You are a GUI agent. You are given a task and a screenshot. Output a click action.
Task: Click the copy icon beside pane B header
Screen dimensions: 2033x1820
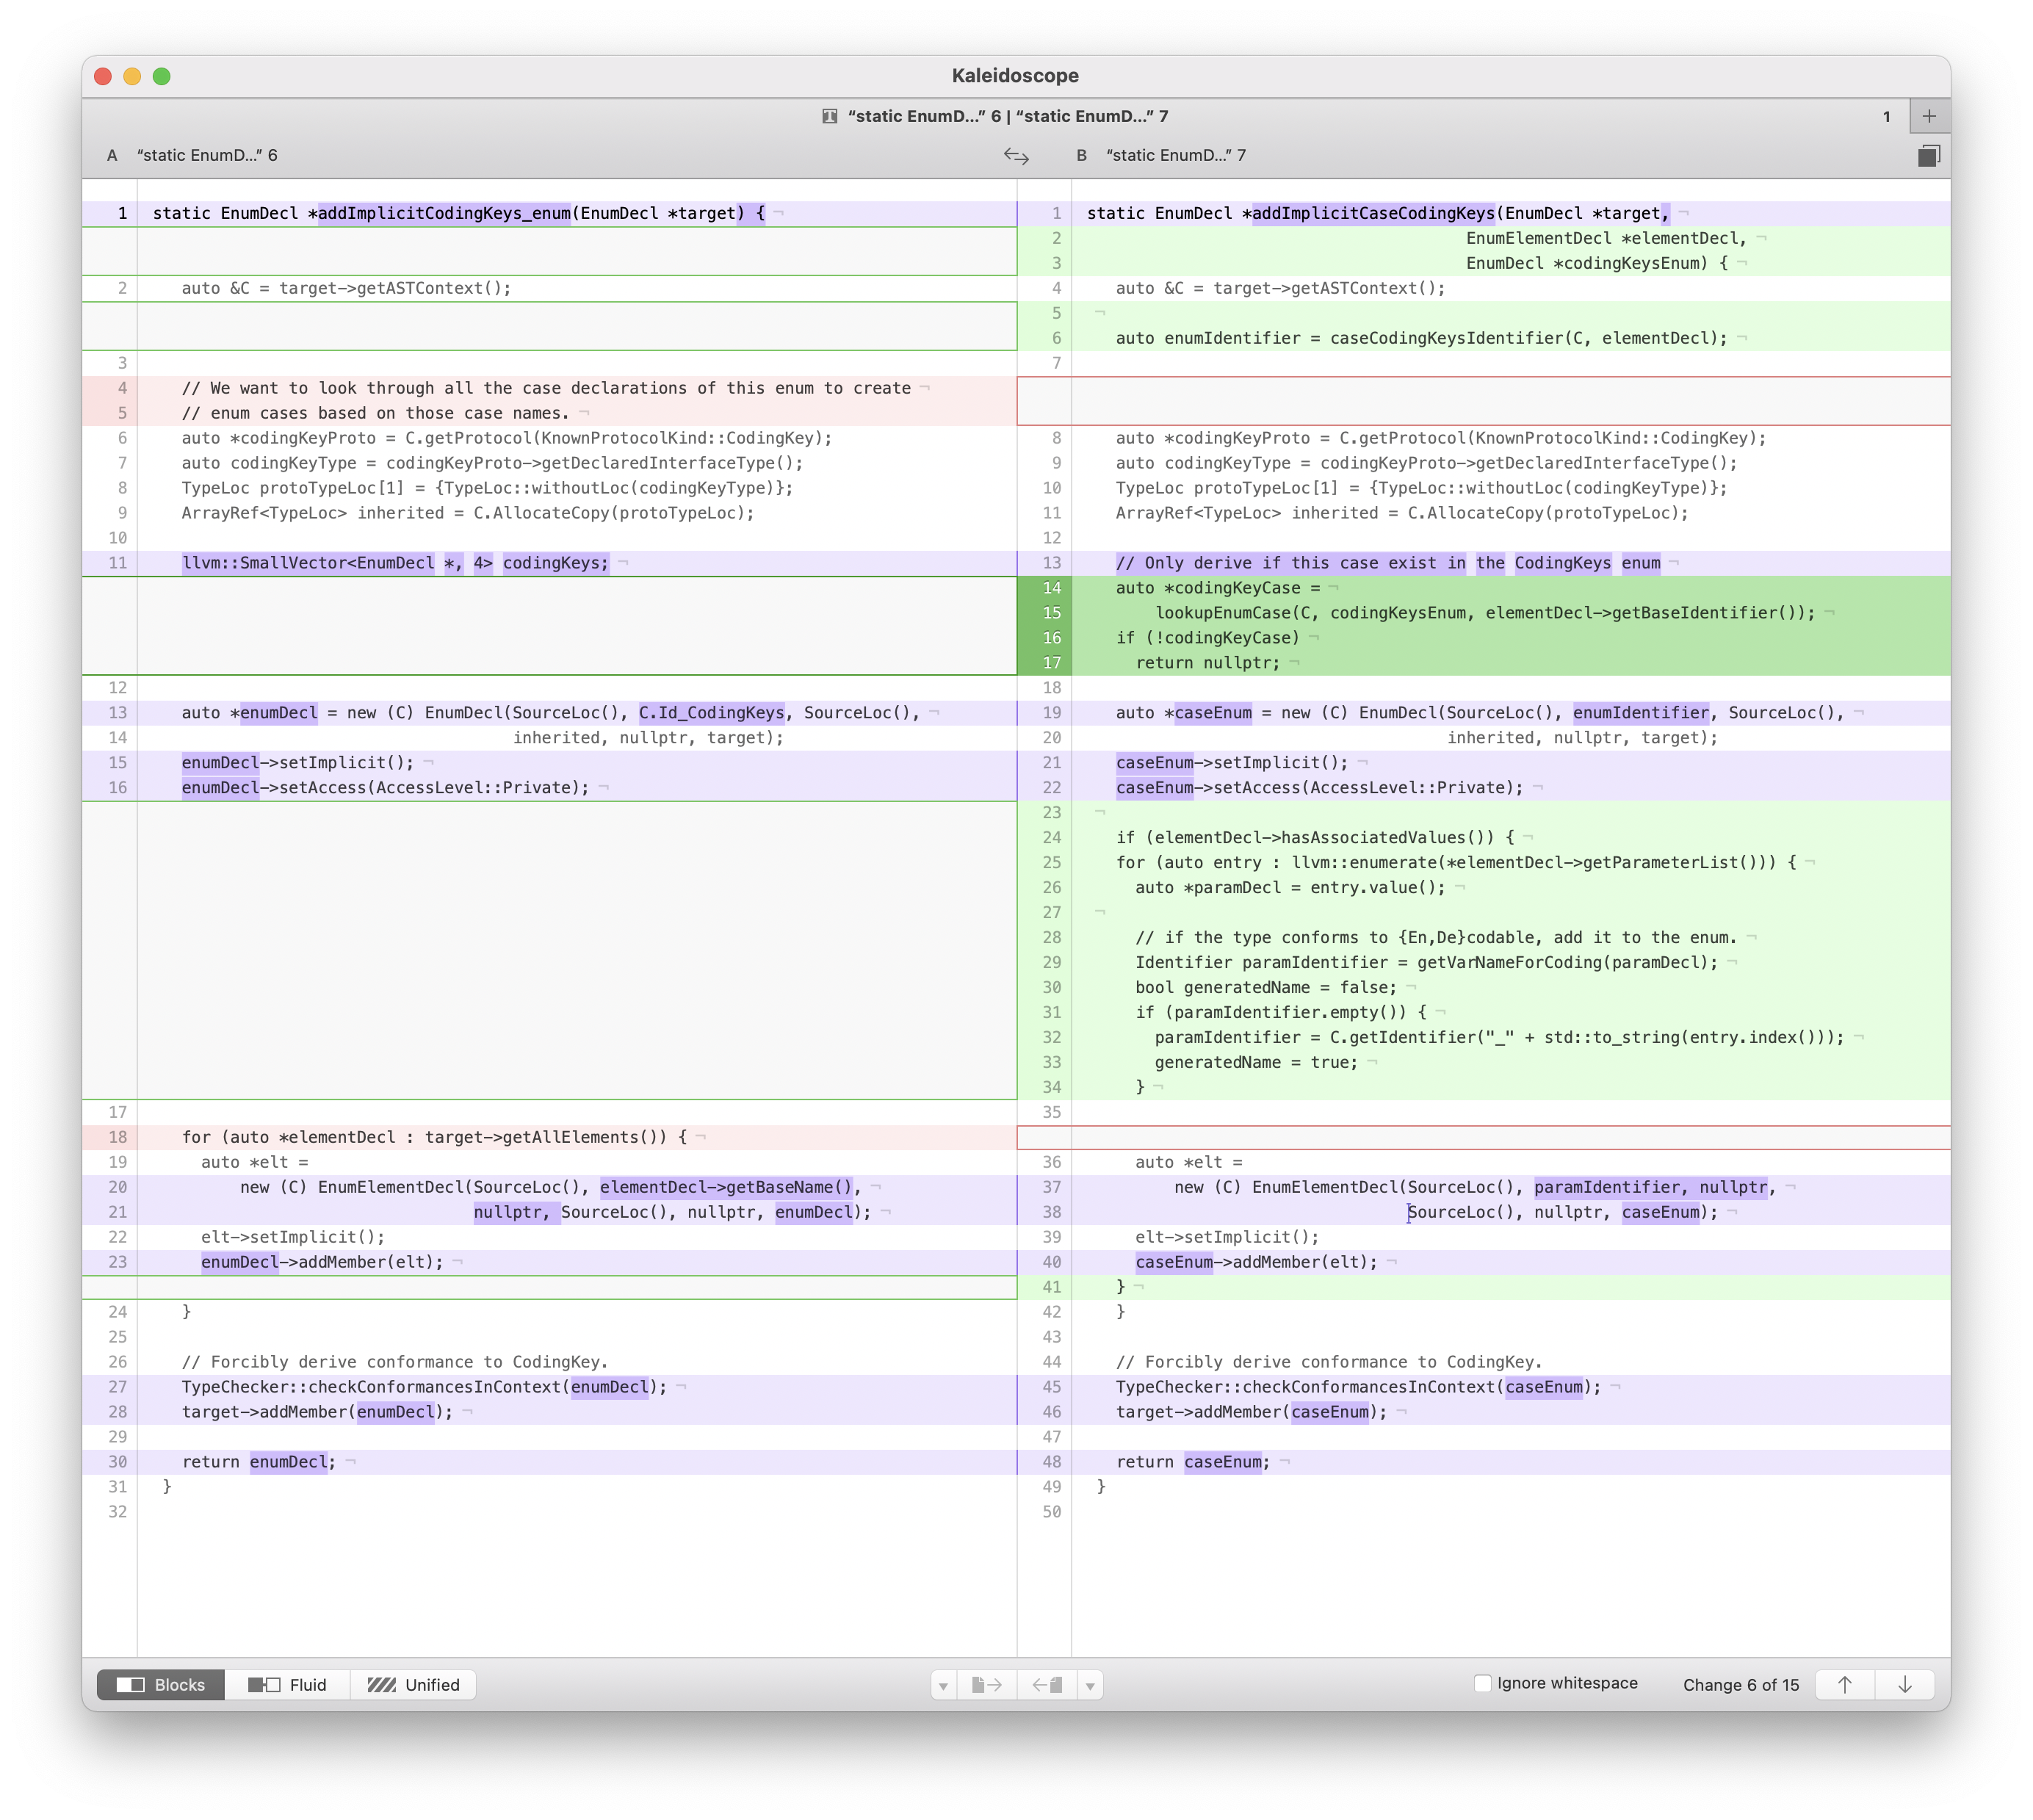pyautogui.click(x=1928, y=155)
